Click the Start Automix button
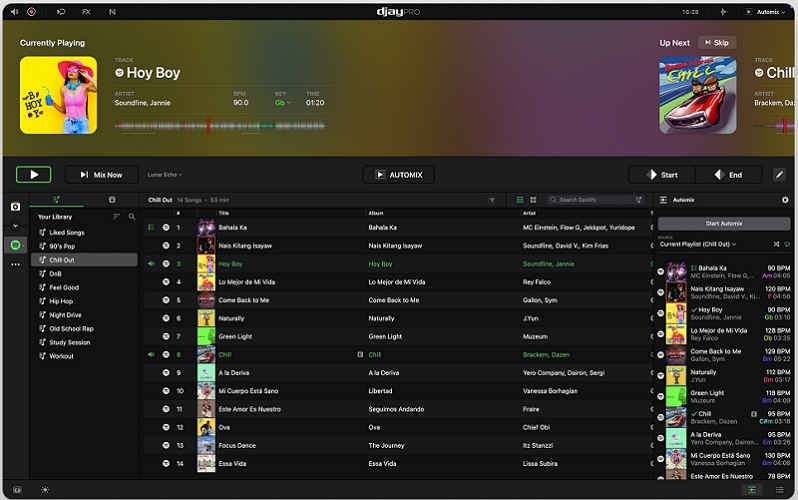The image size is (798, 500). click(x=724, y=224)
